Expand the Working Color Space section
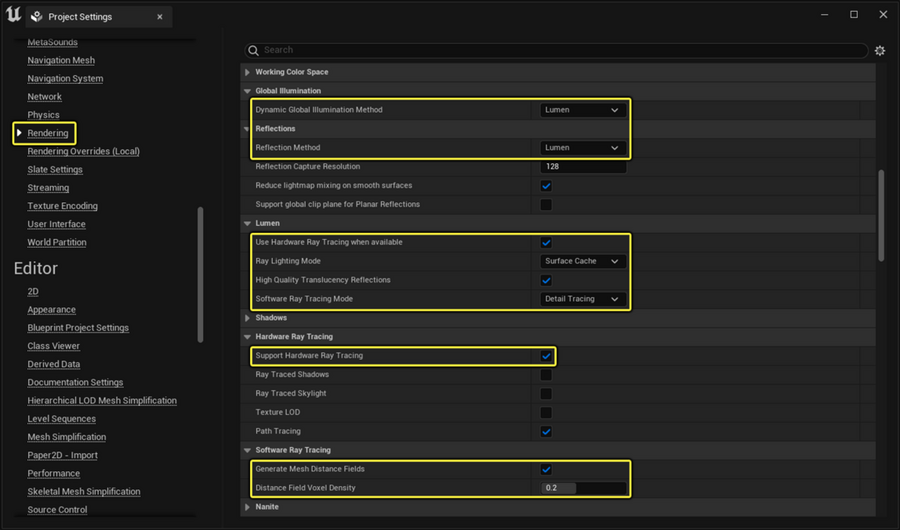 click(x=248, y=72)
